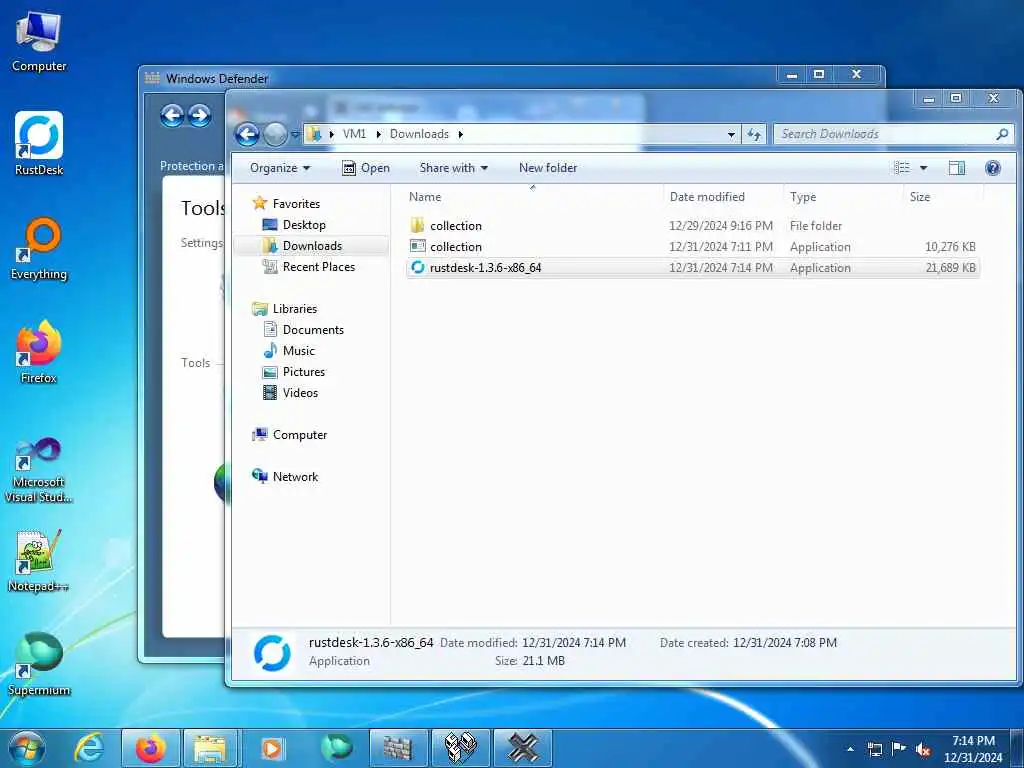Click the Explorer back arrow button

click(x=248, y=135)
